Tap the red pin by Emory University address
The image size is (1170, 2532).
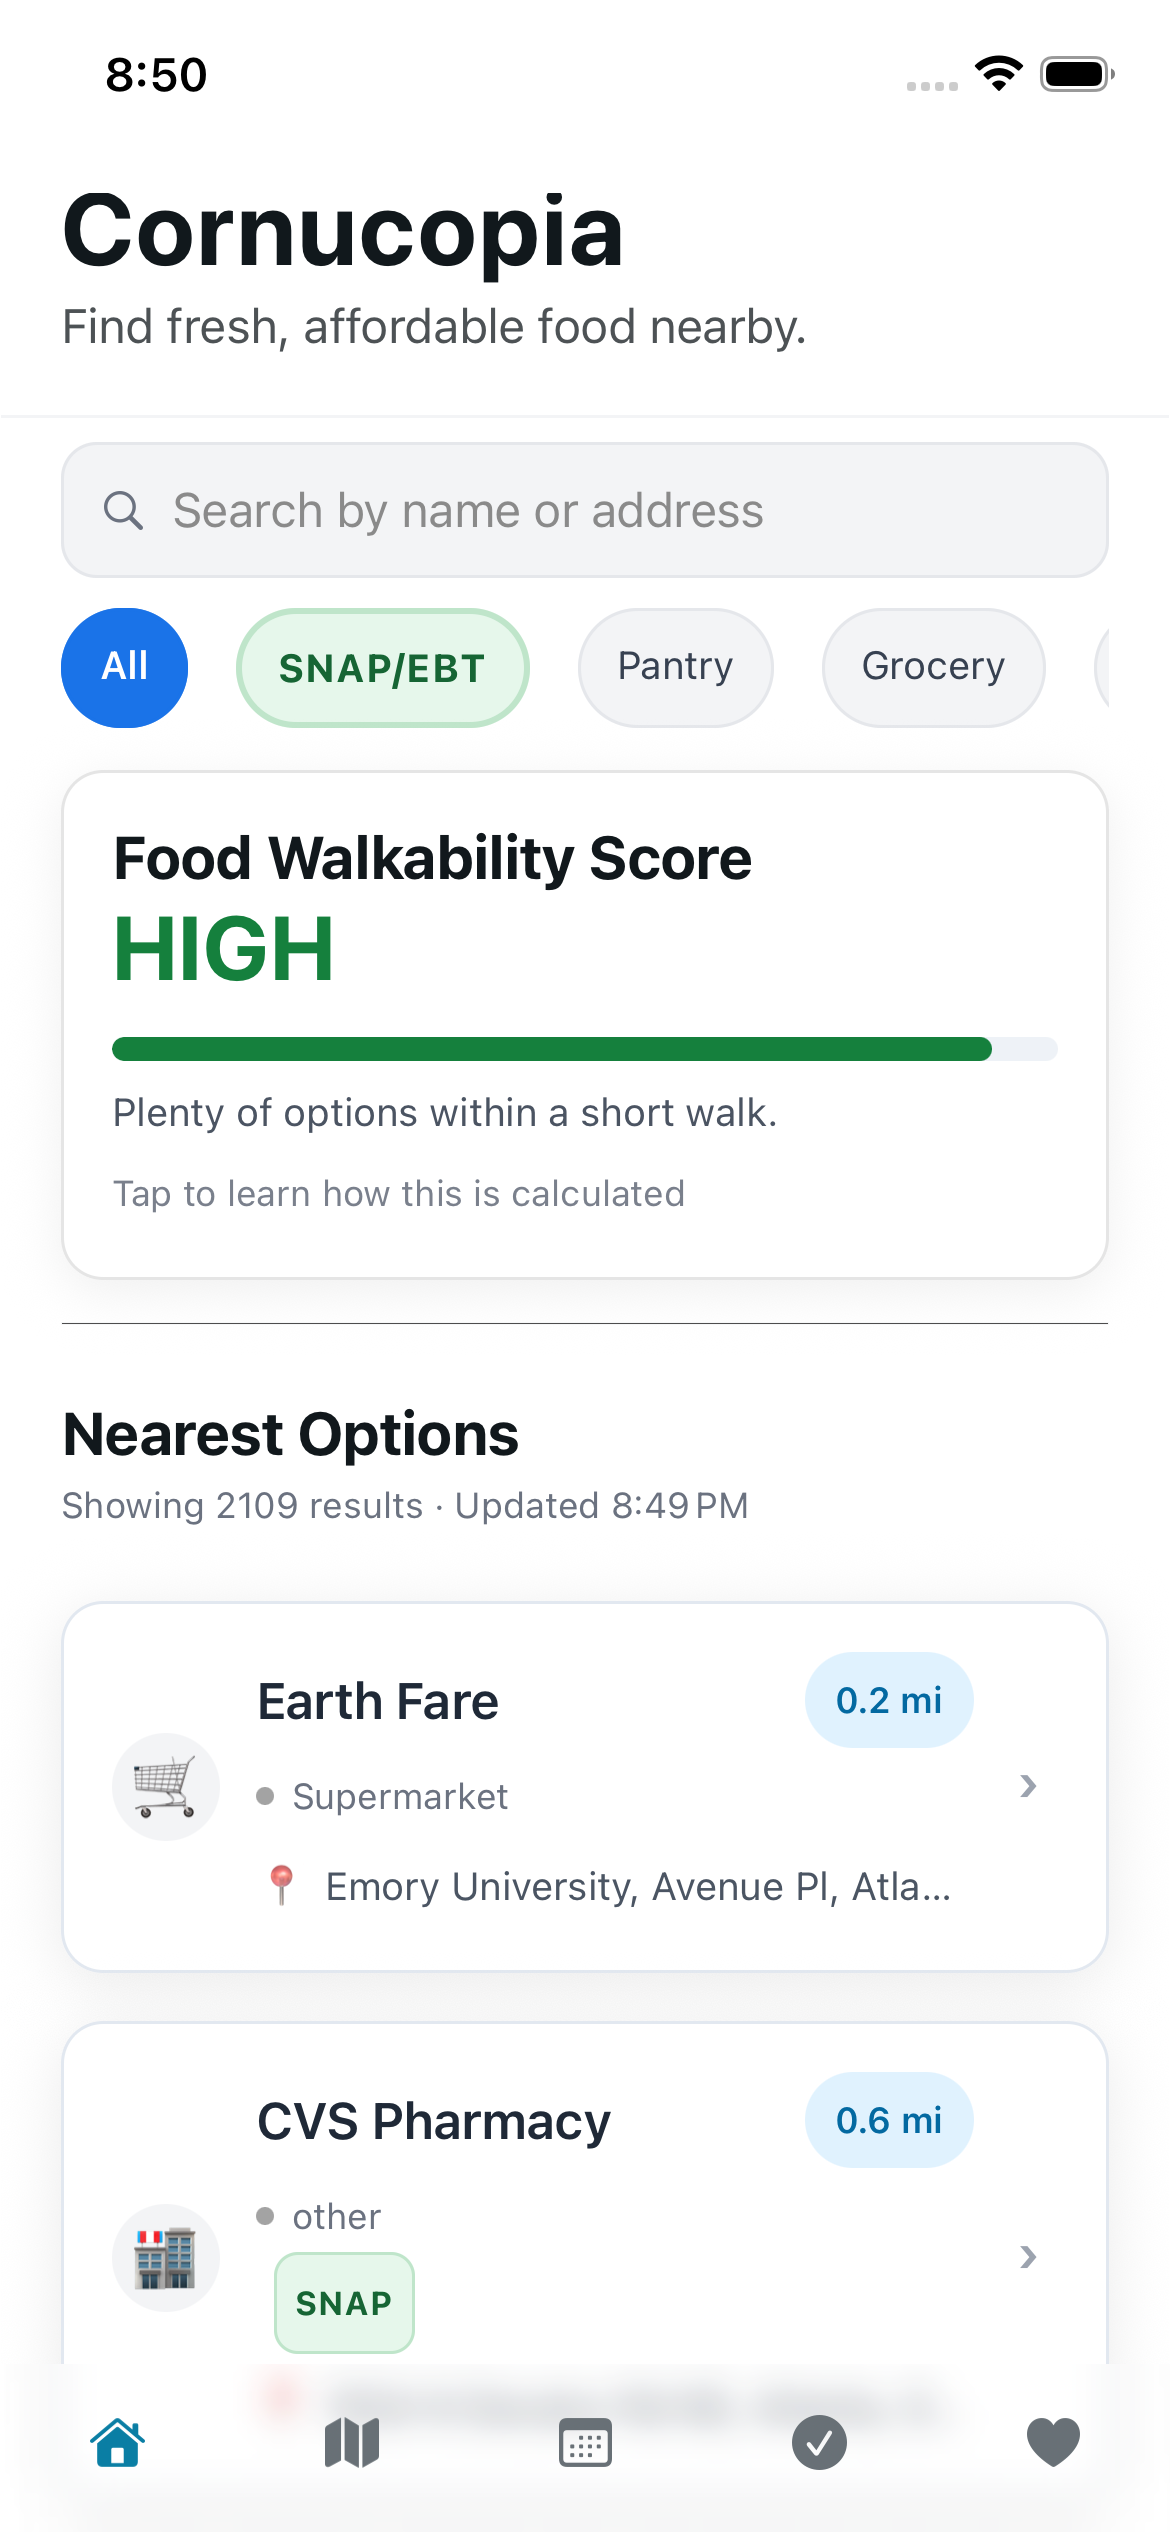(x=282, y=1886)
